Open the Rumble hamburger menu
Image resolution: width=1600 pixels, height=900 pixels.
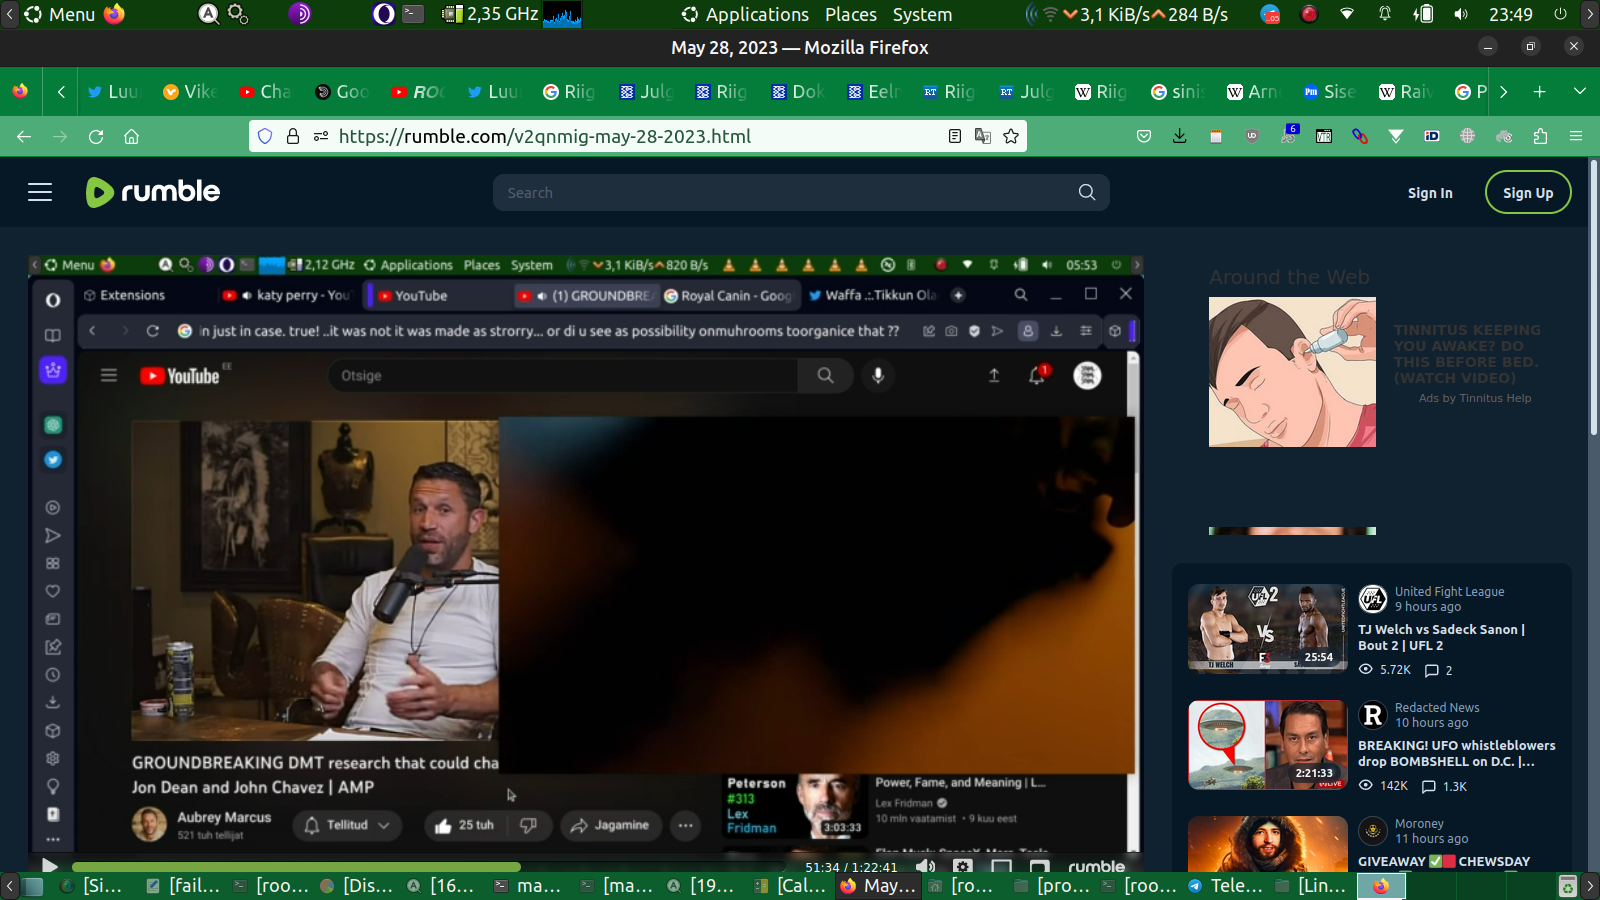point(40,192)
